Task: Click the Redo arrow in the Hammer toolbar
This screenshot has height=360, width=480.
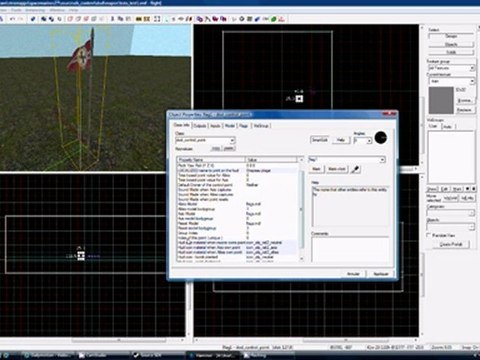Action: pos(21,19)
